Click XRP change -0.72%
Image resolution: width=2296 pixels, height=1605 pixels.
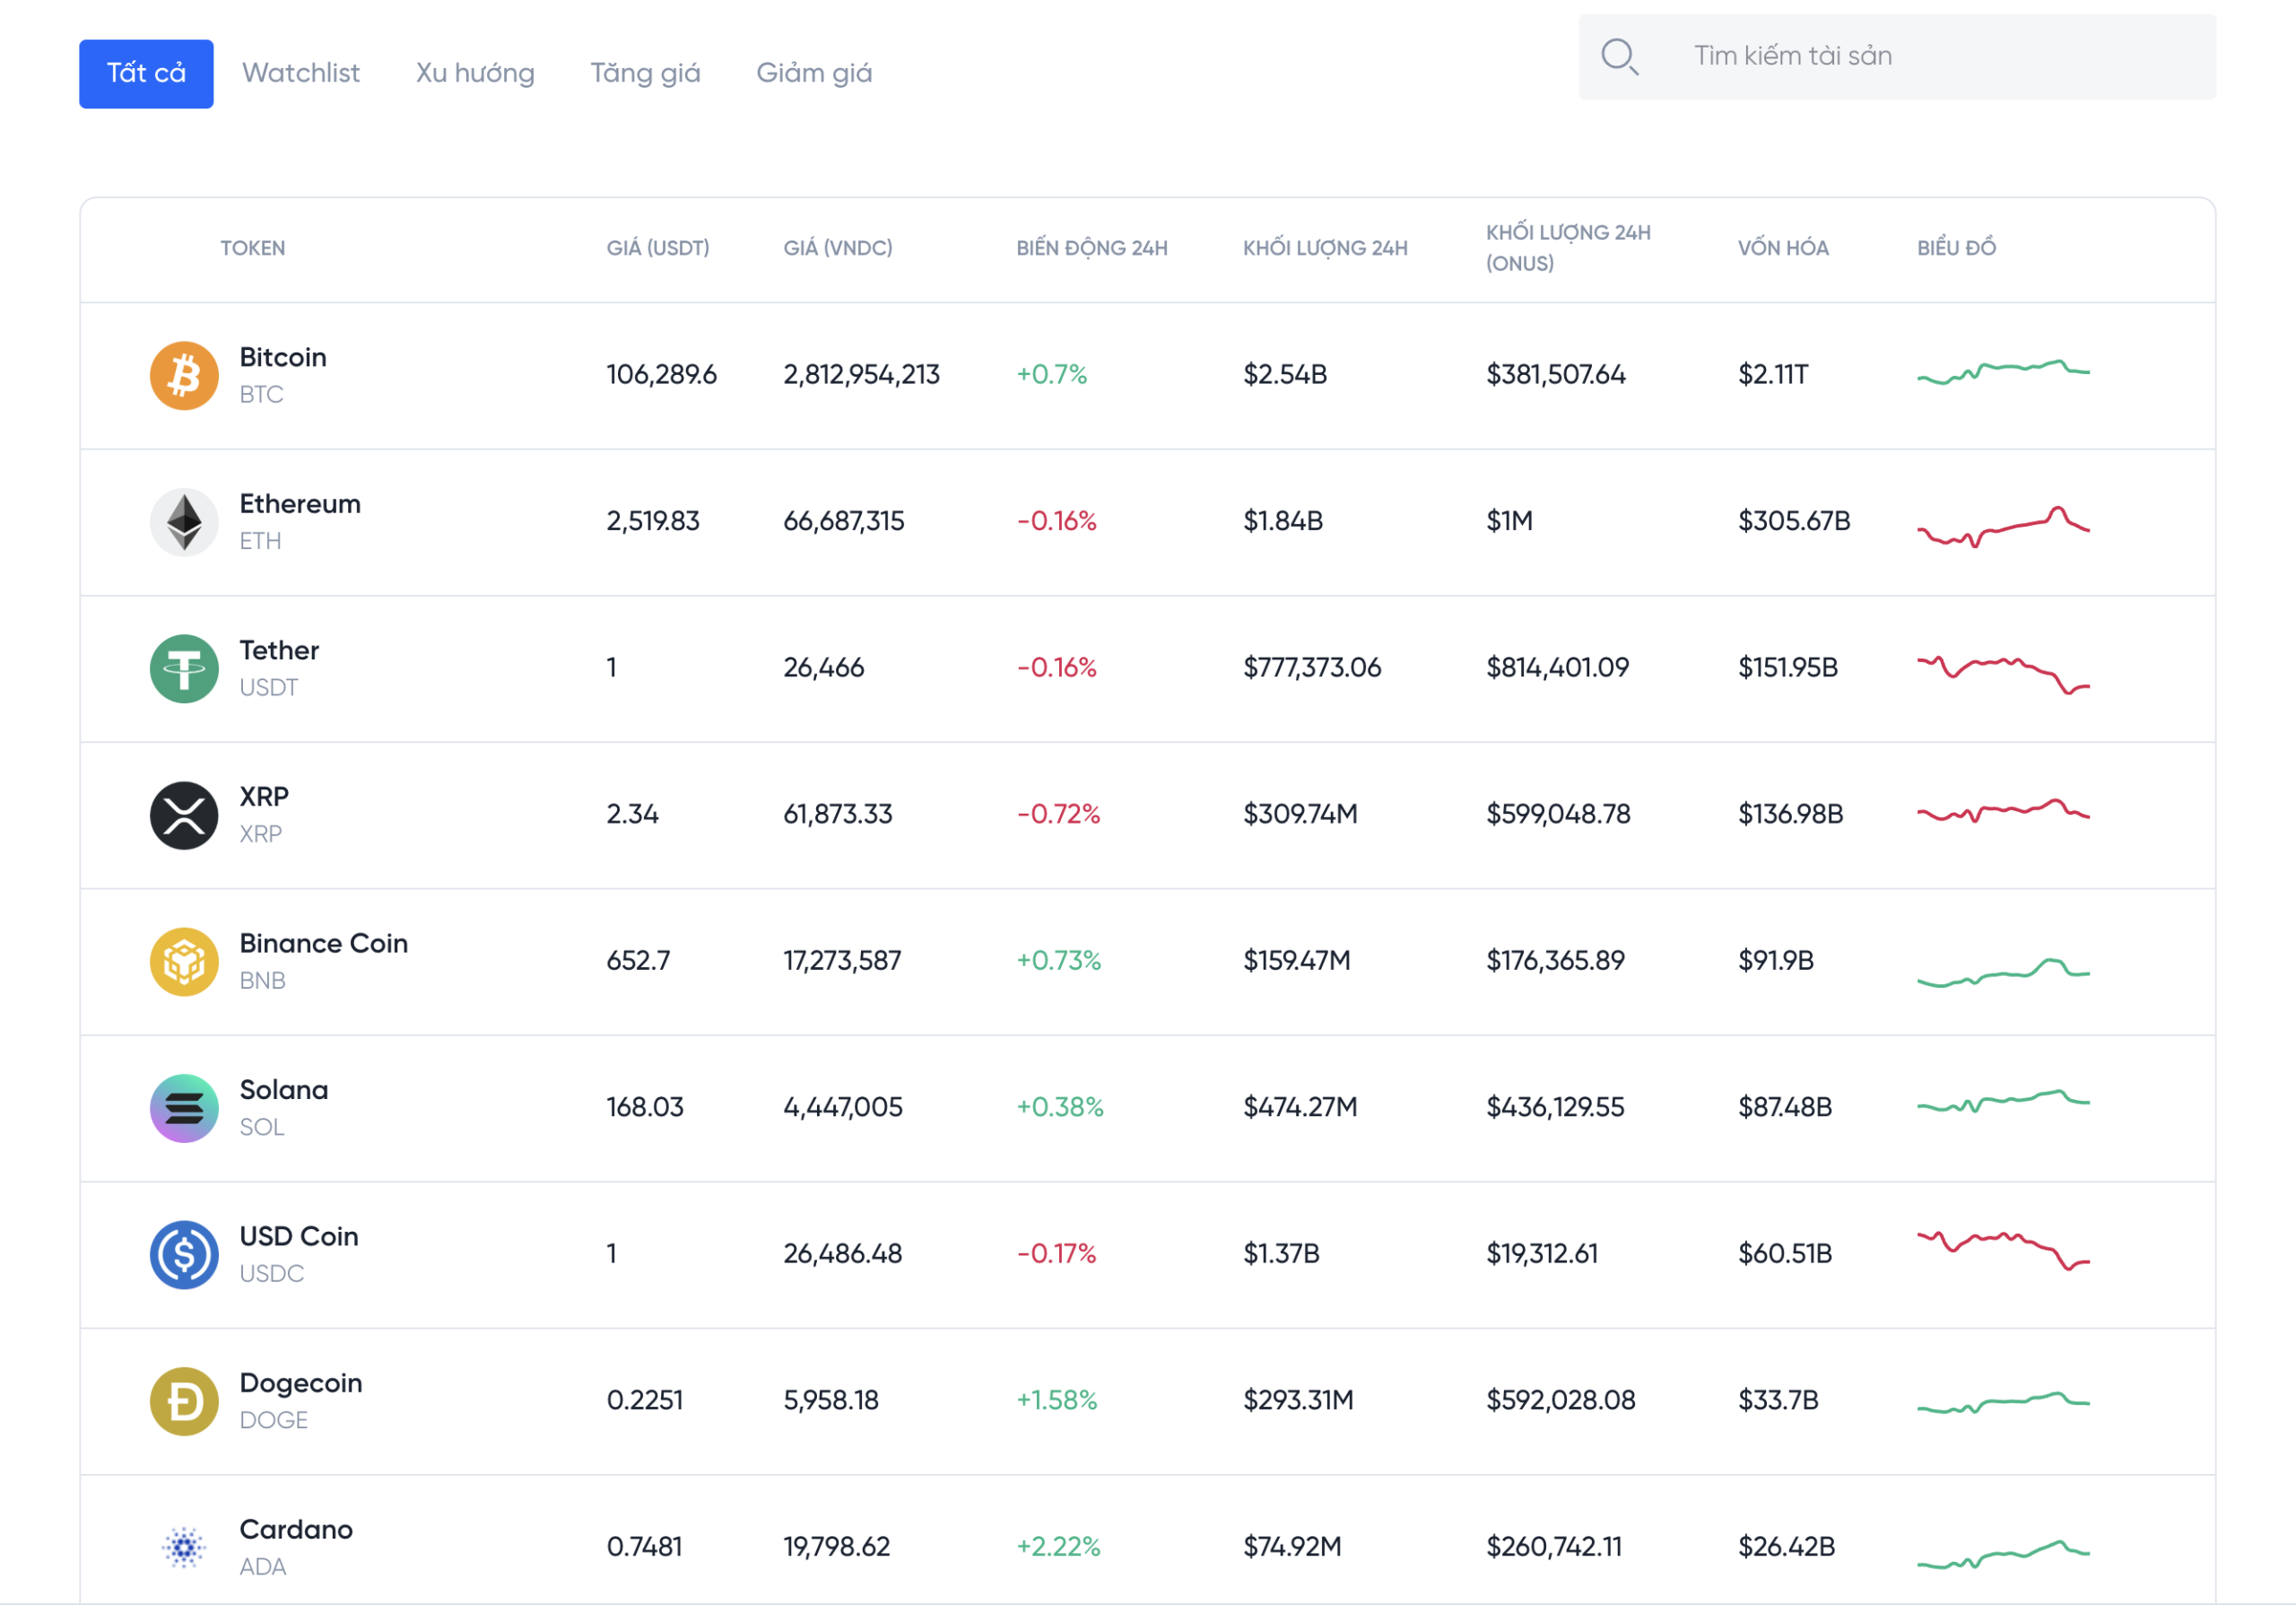pos(1058,814)
